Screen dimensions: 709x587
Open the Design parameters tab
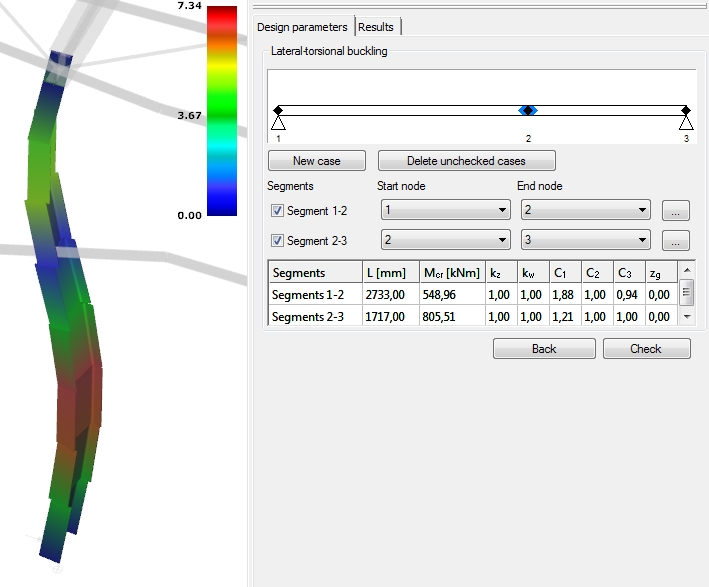tap(302, 27)
